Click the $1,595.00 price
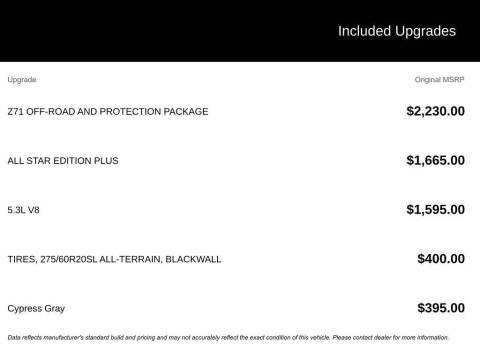This screenshot has height=360, width=480. pos(435,210)
